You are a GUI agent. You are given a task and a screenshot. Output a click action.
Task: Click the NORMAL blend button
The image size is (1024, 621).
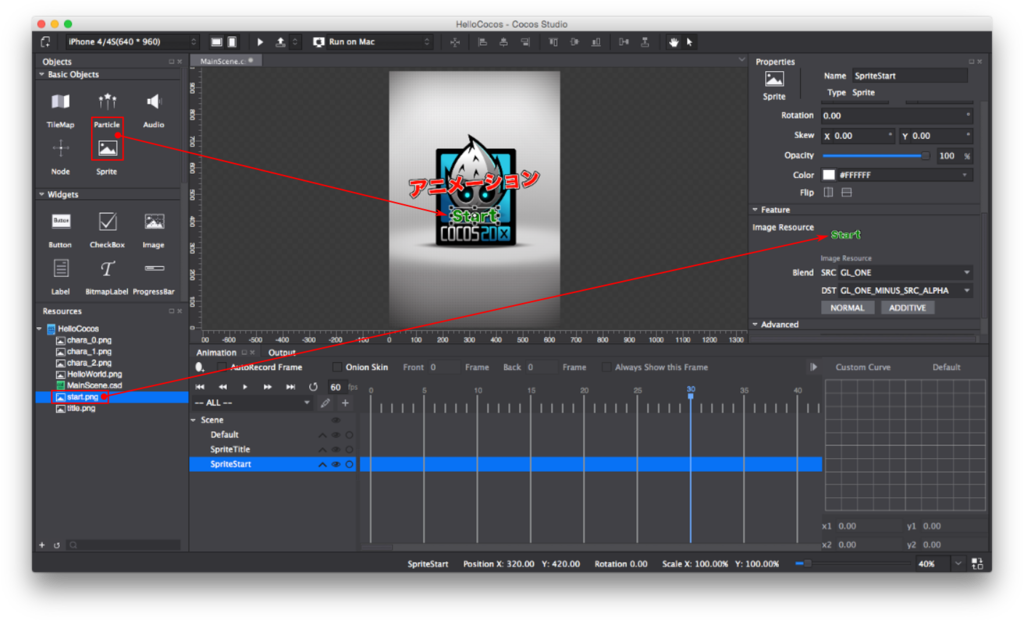[x=848, y=308]
